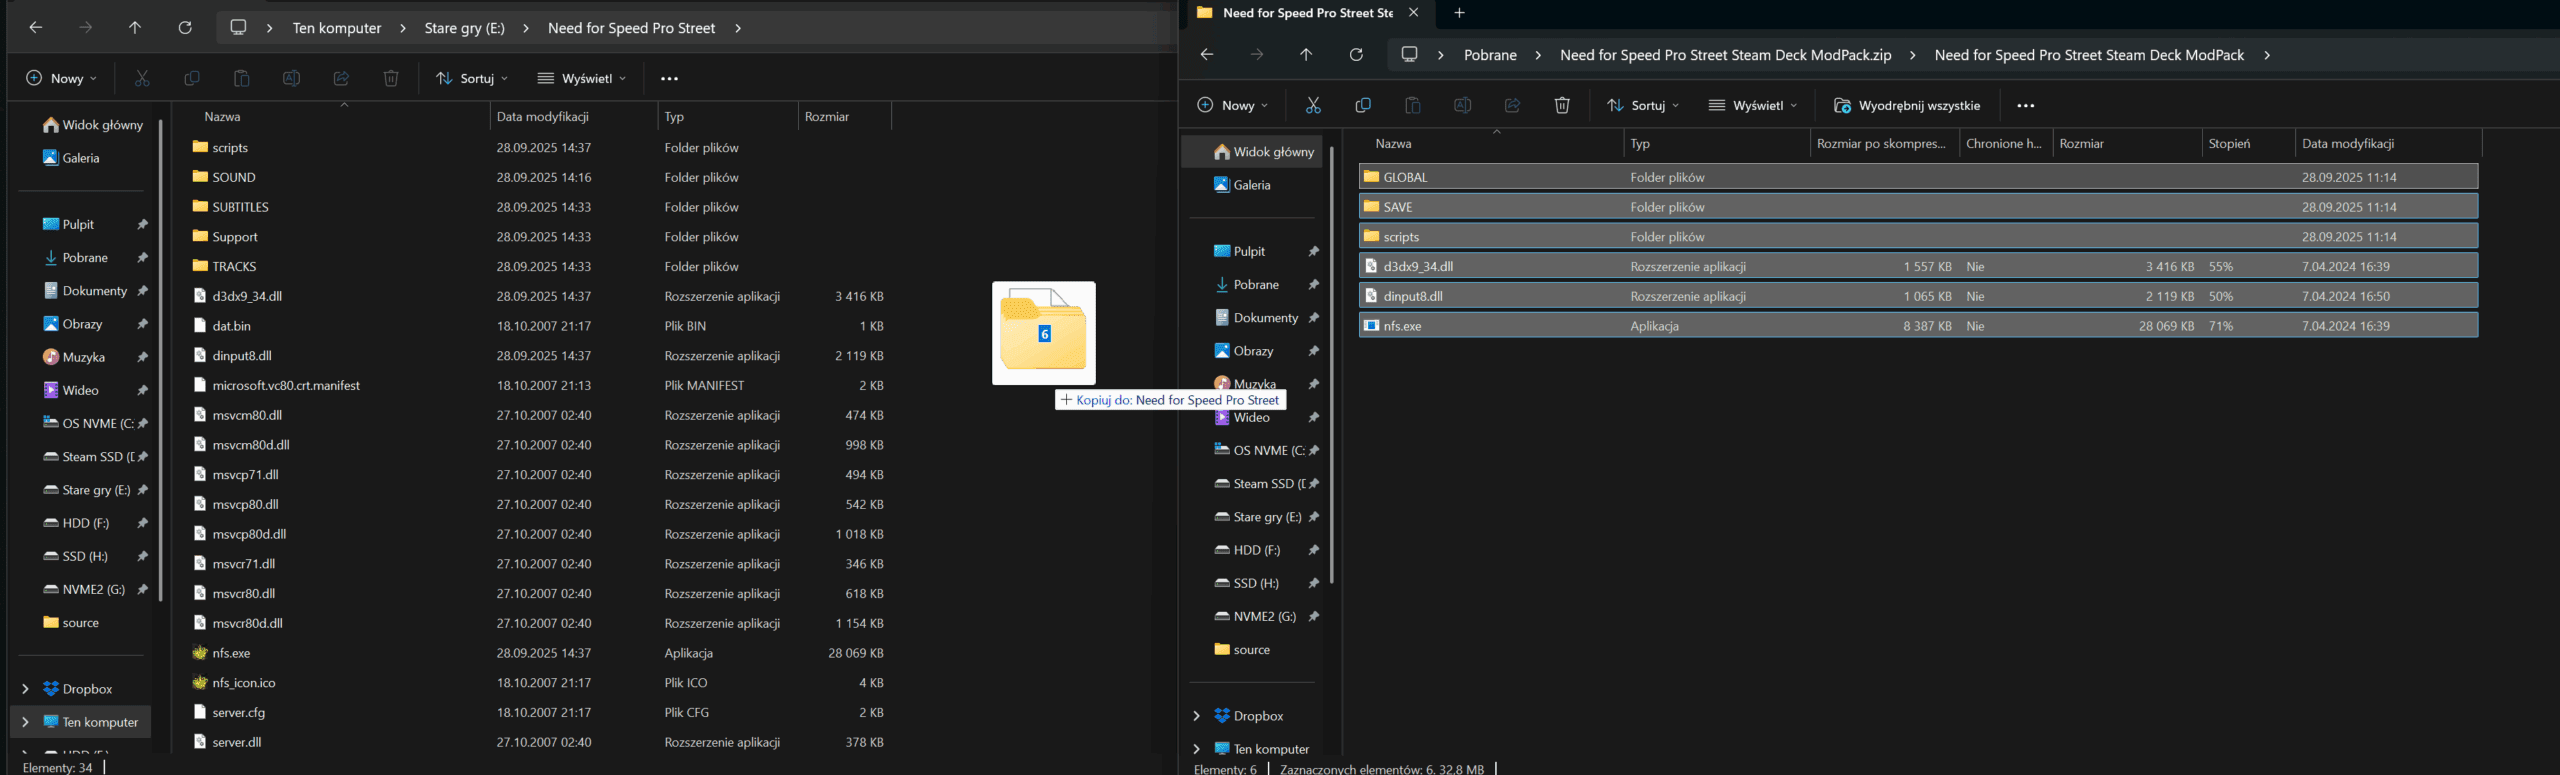Open Stare gry (E:) in left sidebar

point(95,490)
